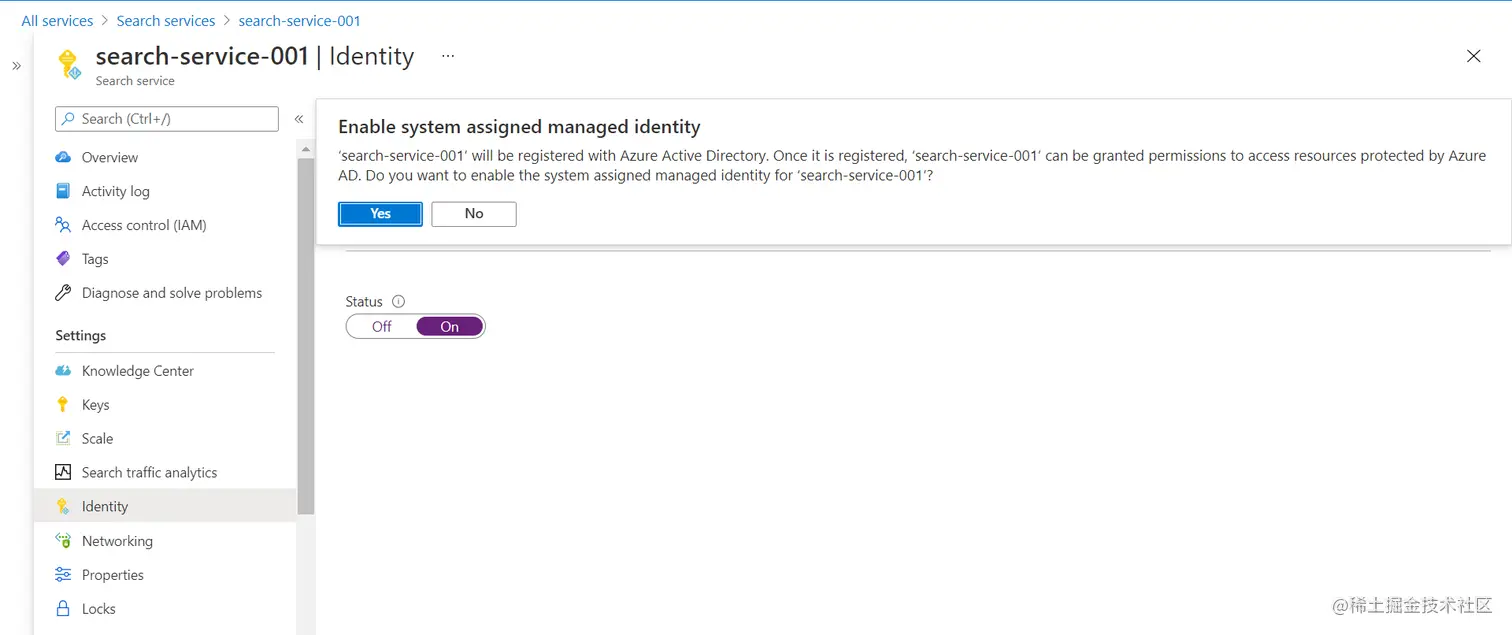Focus the Search (Ctrl+/) box
Viewport: 1512px width, 635px height.
(167, 119)
